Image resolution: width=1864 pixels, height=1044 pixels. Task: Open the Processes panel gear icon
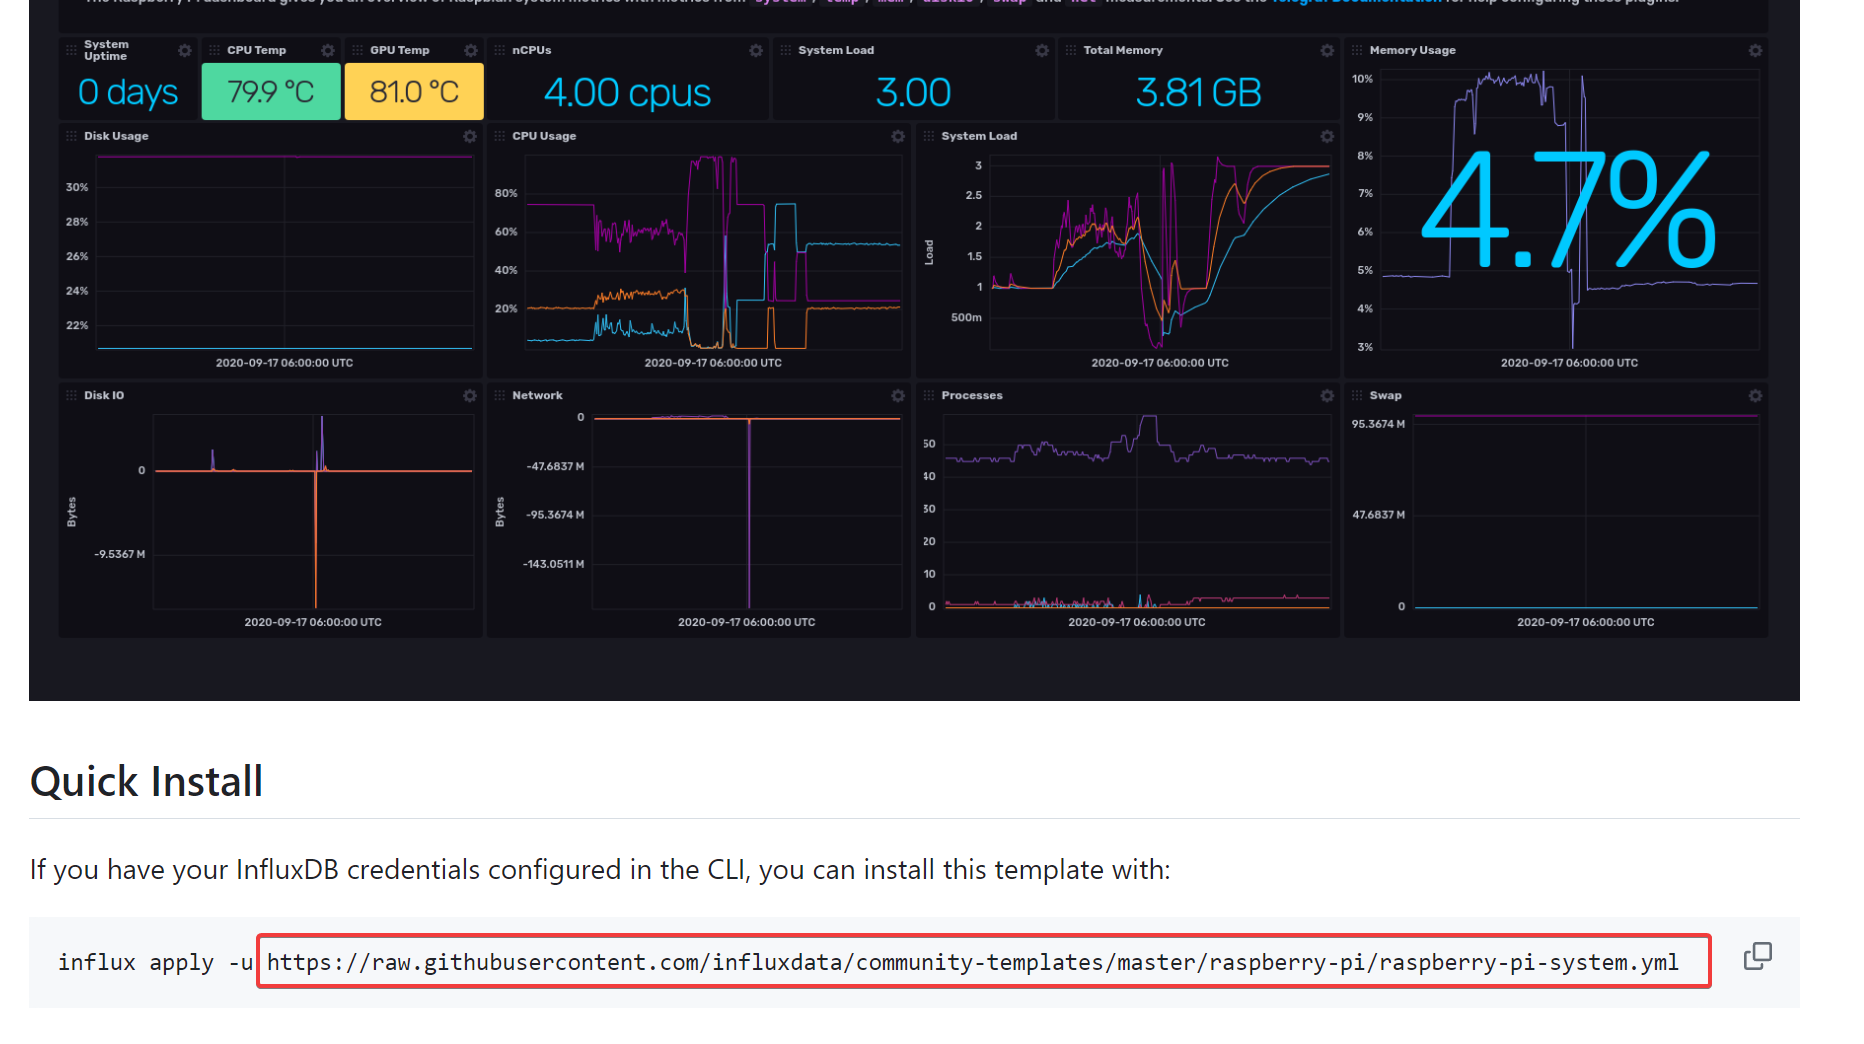click(1327, 396)
